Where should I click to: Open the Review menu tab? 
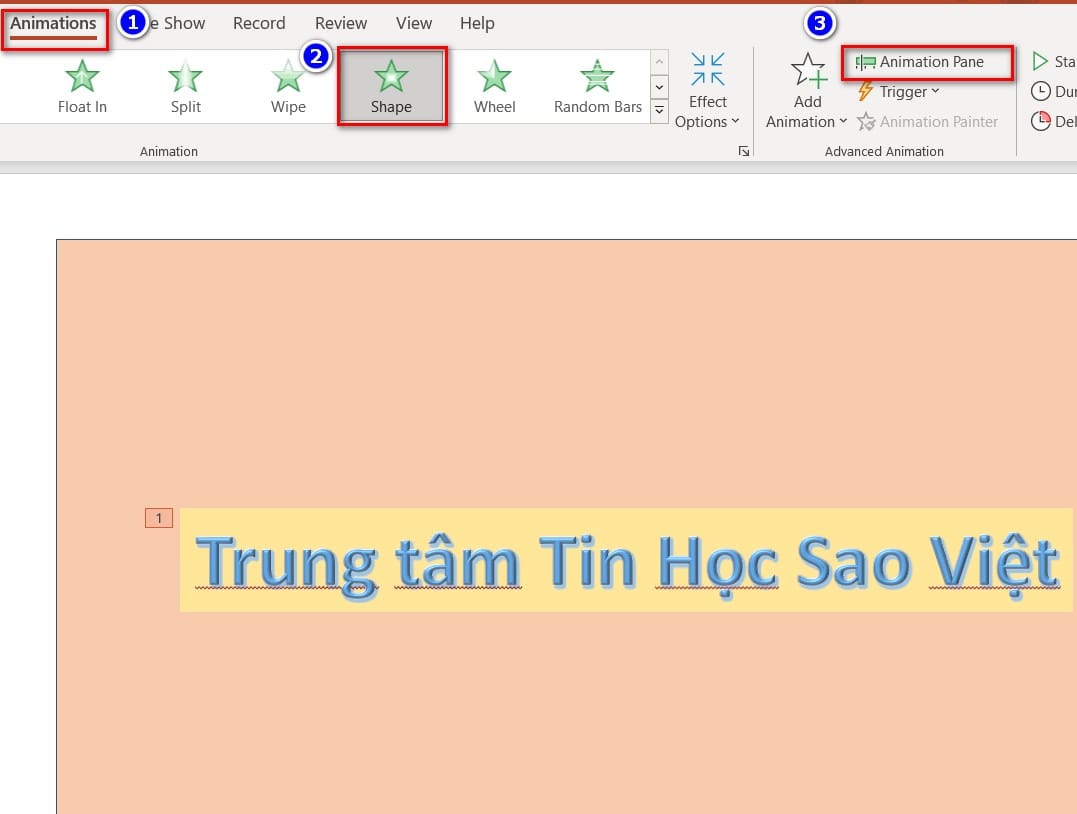pyautogui.click(x=340, y=22)
